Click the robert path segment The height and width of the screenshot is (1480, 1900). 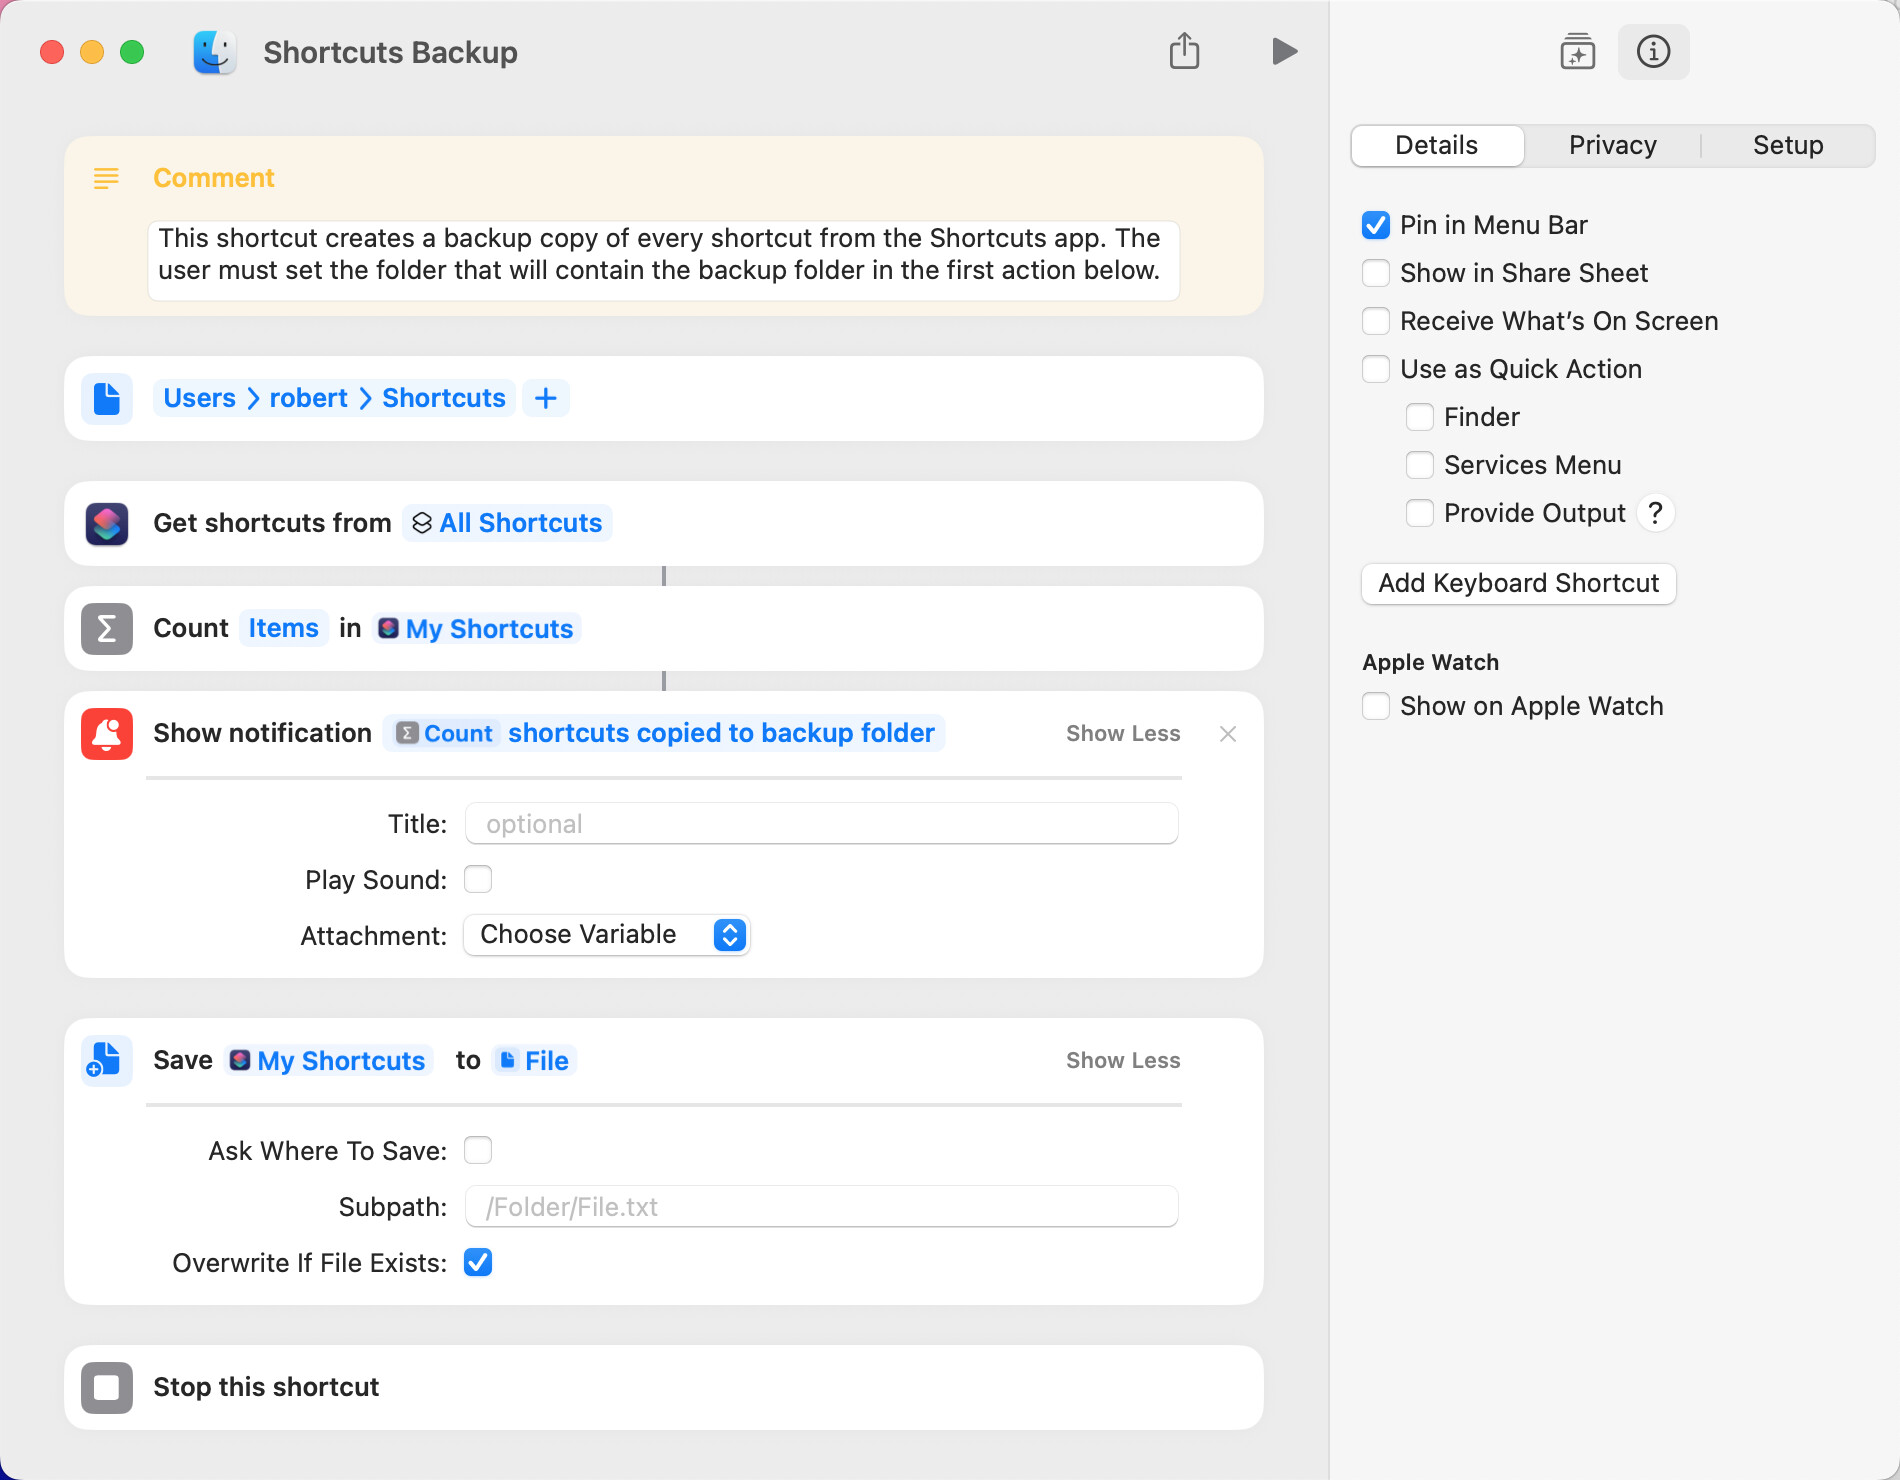pyautogui.click(x=309, y=398)
